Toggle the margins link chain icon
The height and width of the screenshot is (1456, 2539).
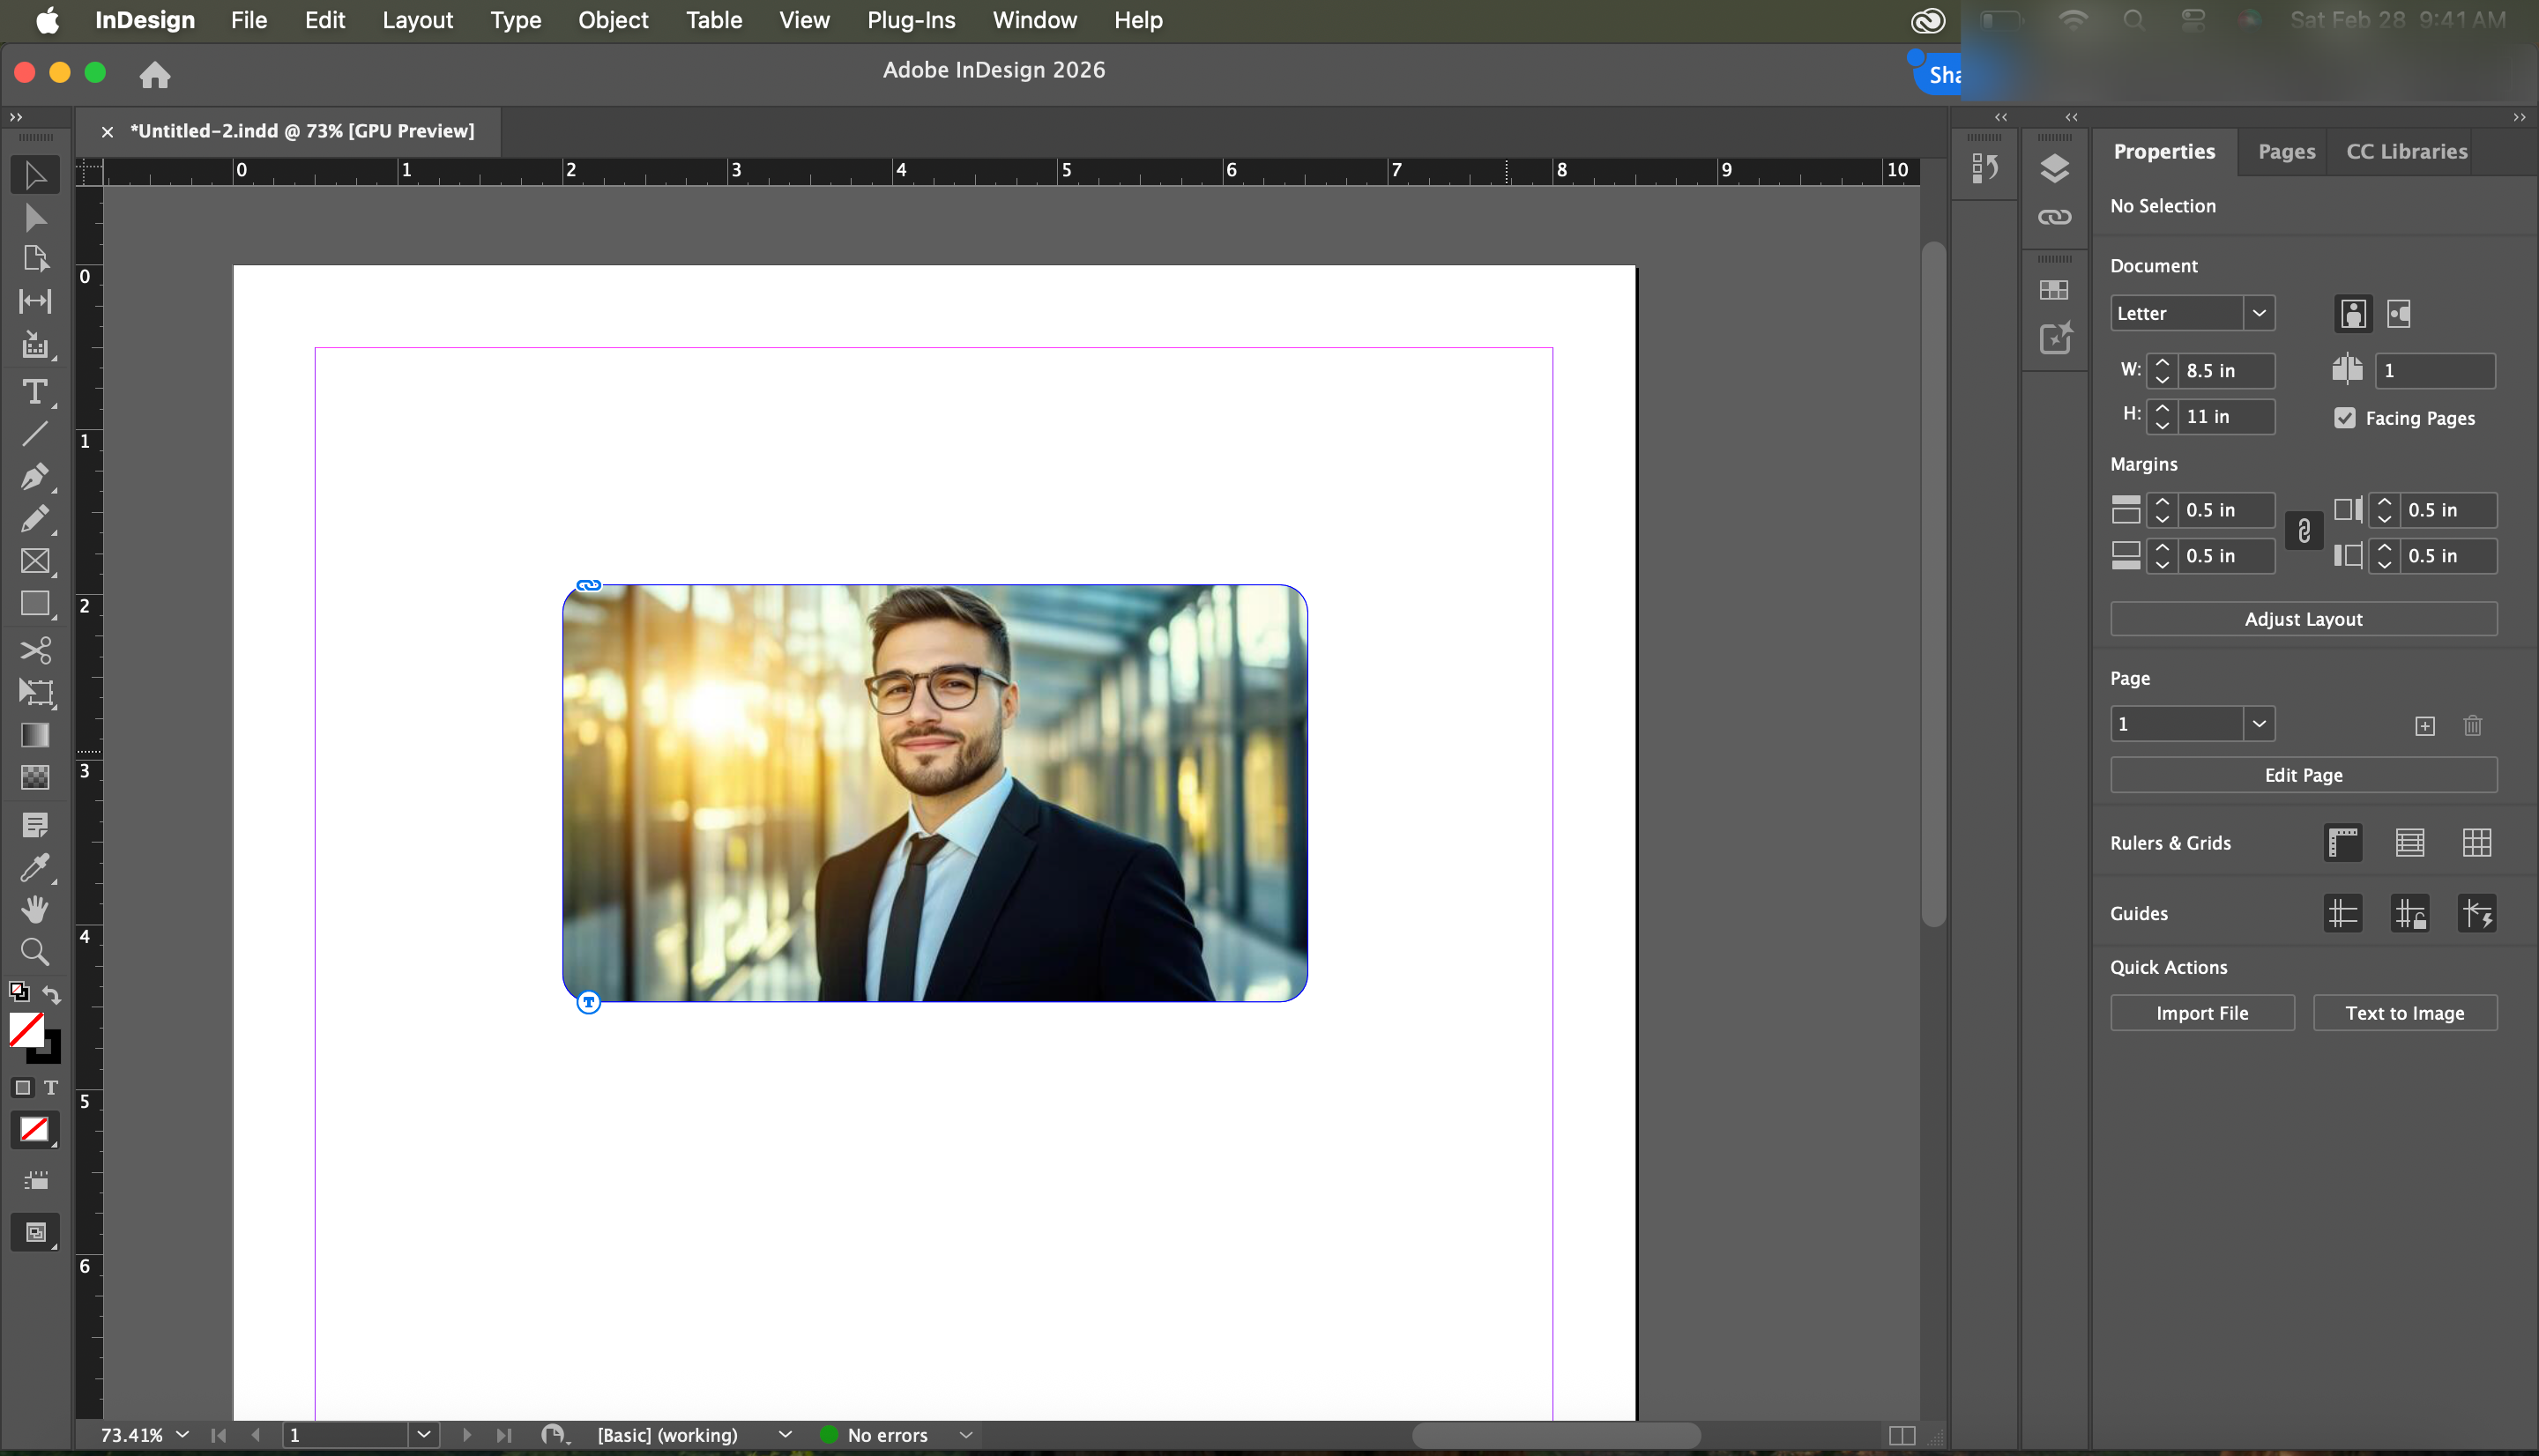click(x=2304, y=531)
